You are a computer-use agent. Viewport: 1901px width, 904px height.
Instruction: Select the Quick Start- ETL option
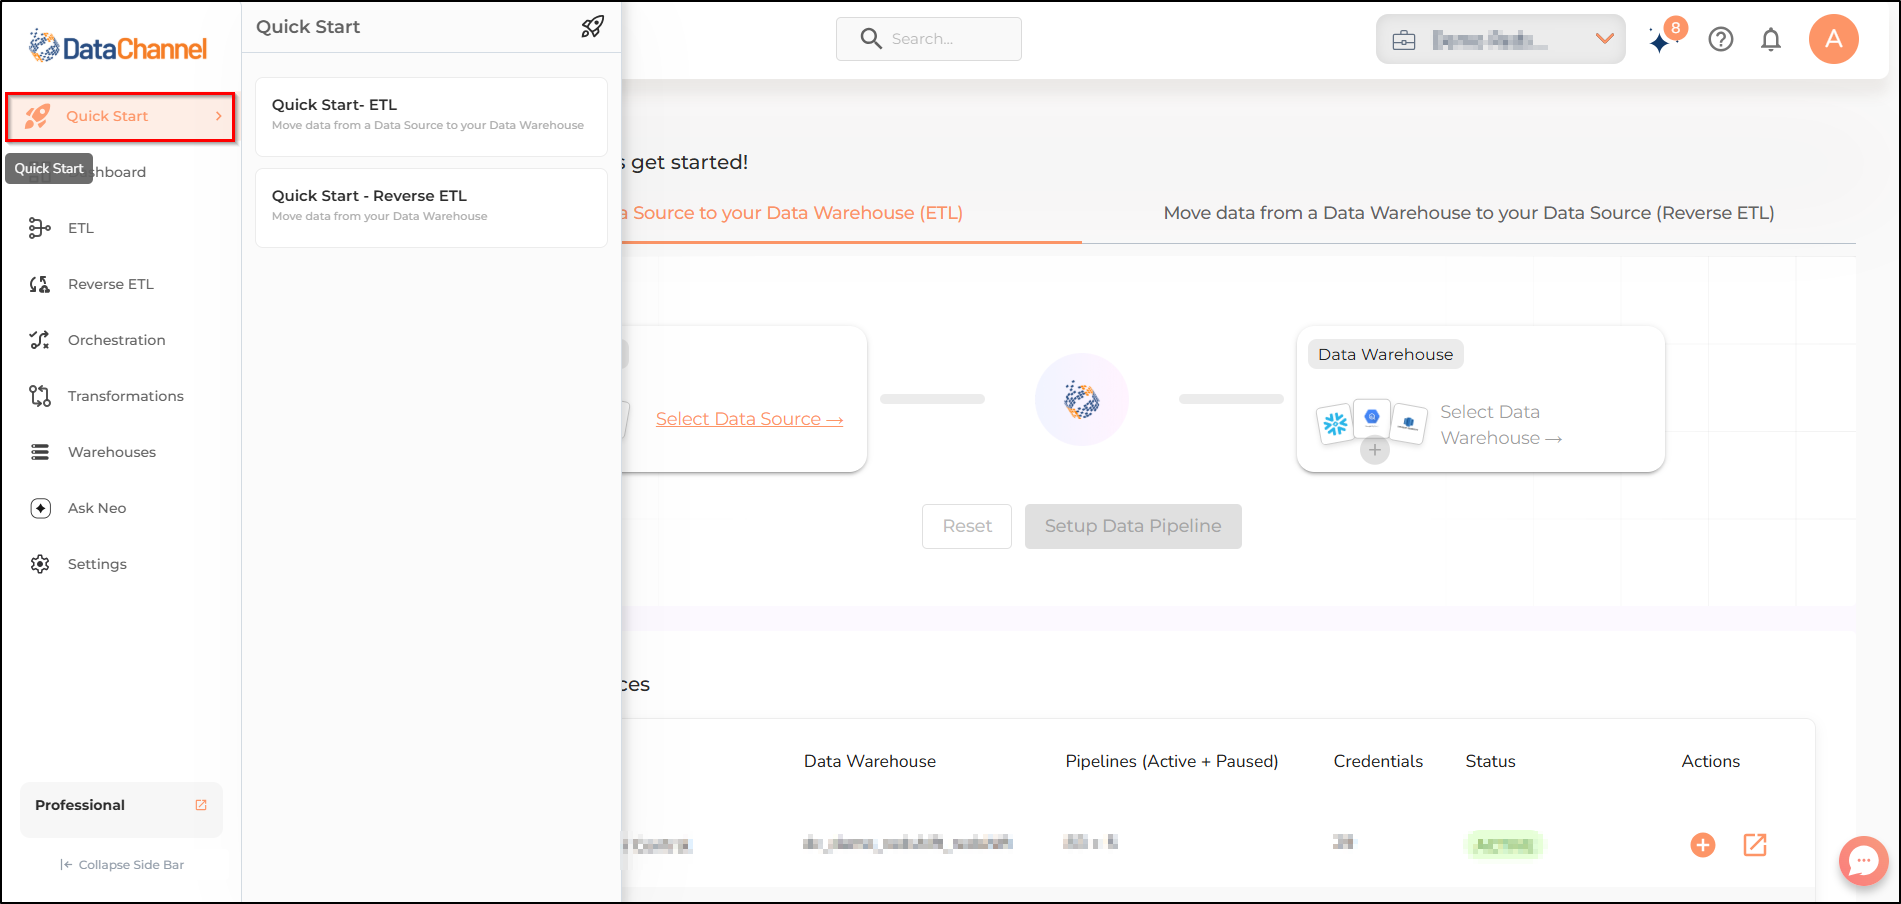tap(431, 116)
